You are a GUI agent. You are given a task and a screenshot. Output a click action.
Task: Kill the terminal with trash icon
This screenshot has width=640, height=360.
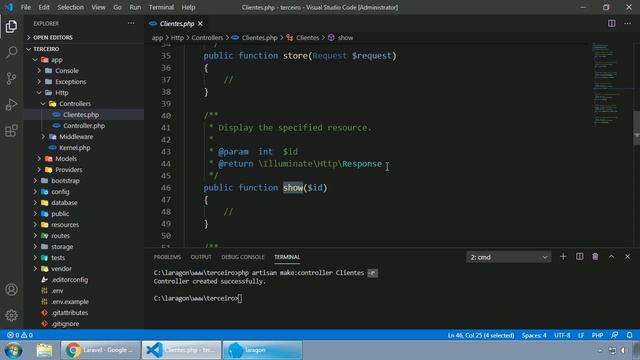click(x=595, y=257)
